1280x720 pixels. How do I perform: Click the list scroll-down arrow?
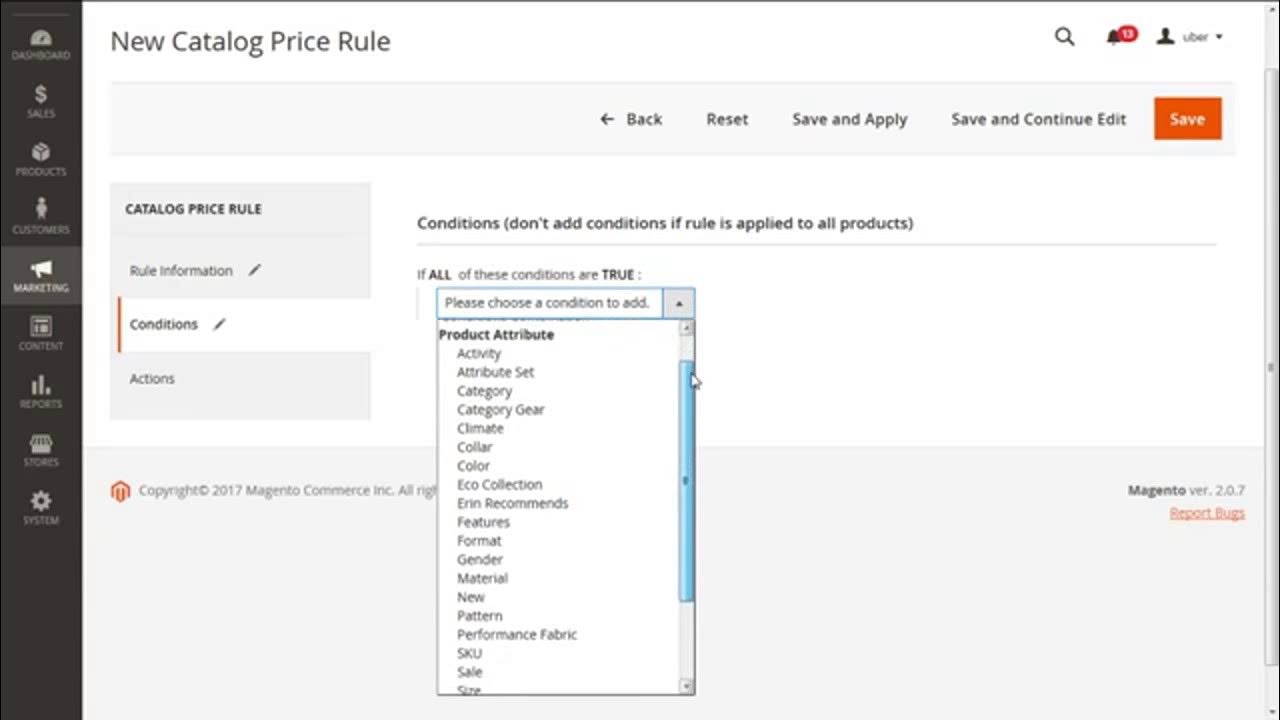[x=686, y=686]
